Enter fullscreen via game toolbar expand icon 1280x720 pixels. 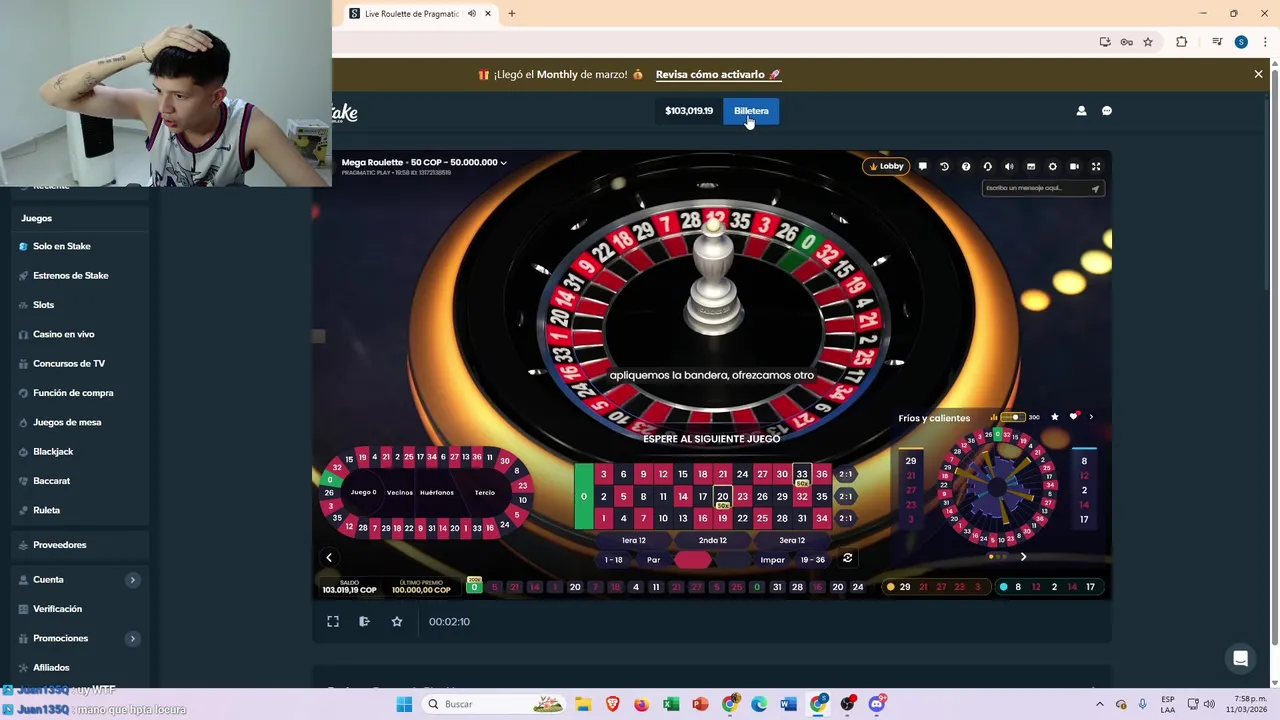[1096, 167]
